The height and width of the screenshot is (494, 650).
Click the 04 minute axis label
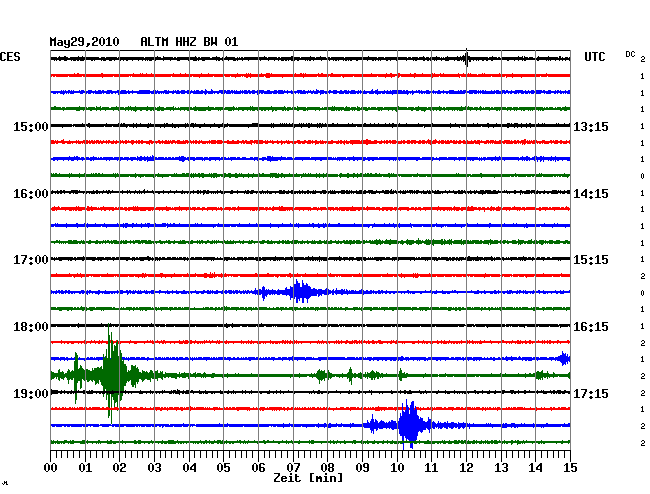coord(189,468)
